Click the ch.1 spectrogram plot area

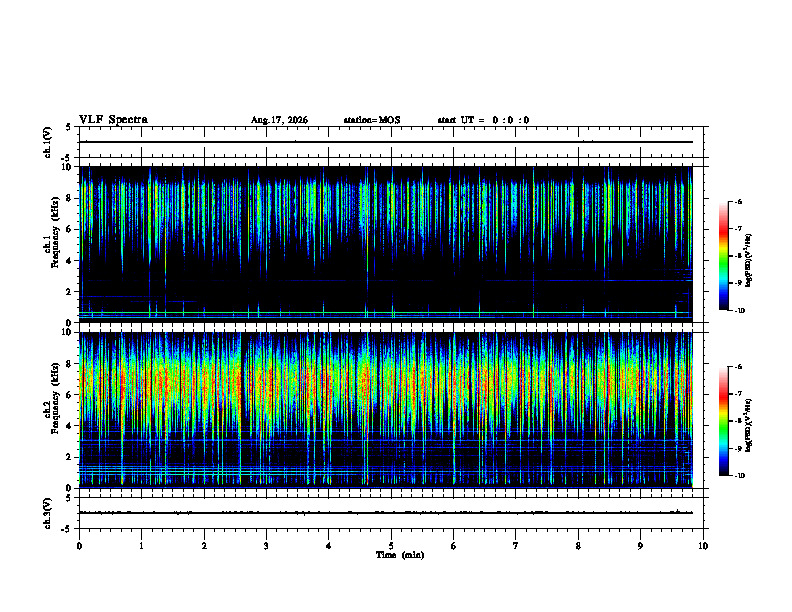(x=386, y=244)
